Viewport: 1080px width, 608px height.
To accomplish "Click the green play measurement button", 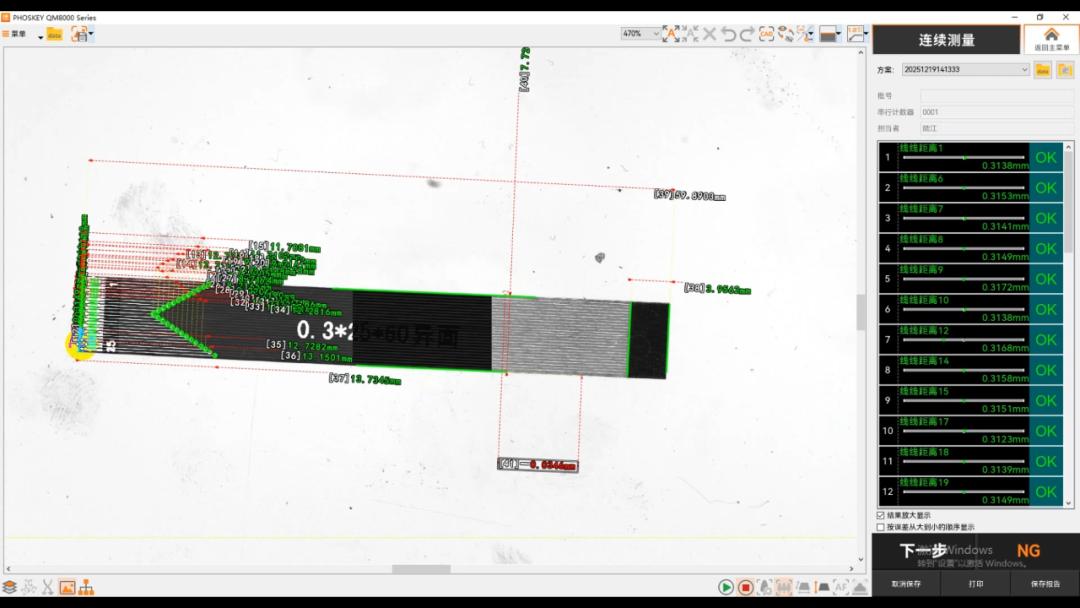I will (726, 587).
